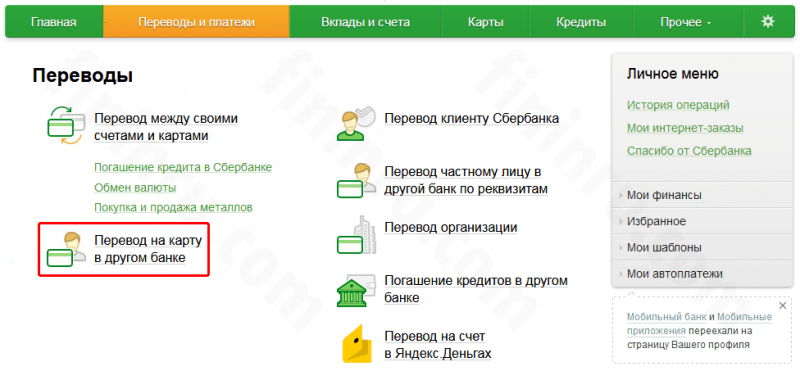
Task: Close the mobile bank notification box
Action: pyautogui.click(x=783, y=306)
